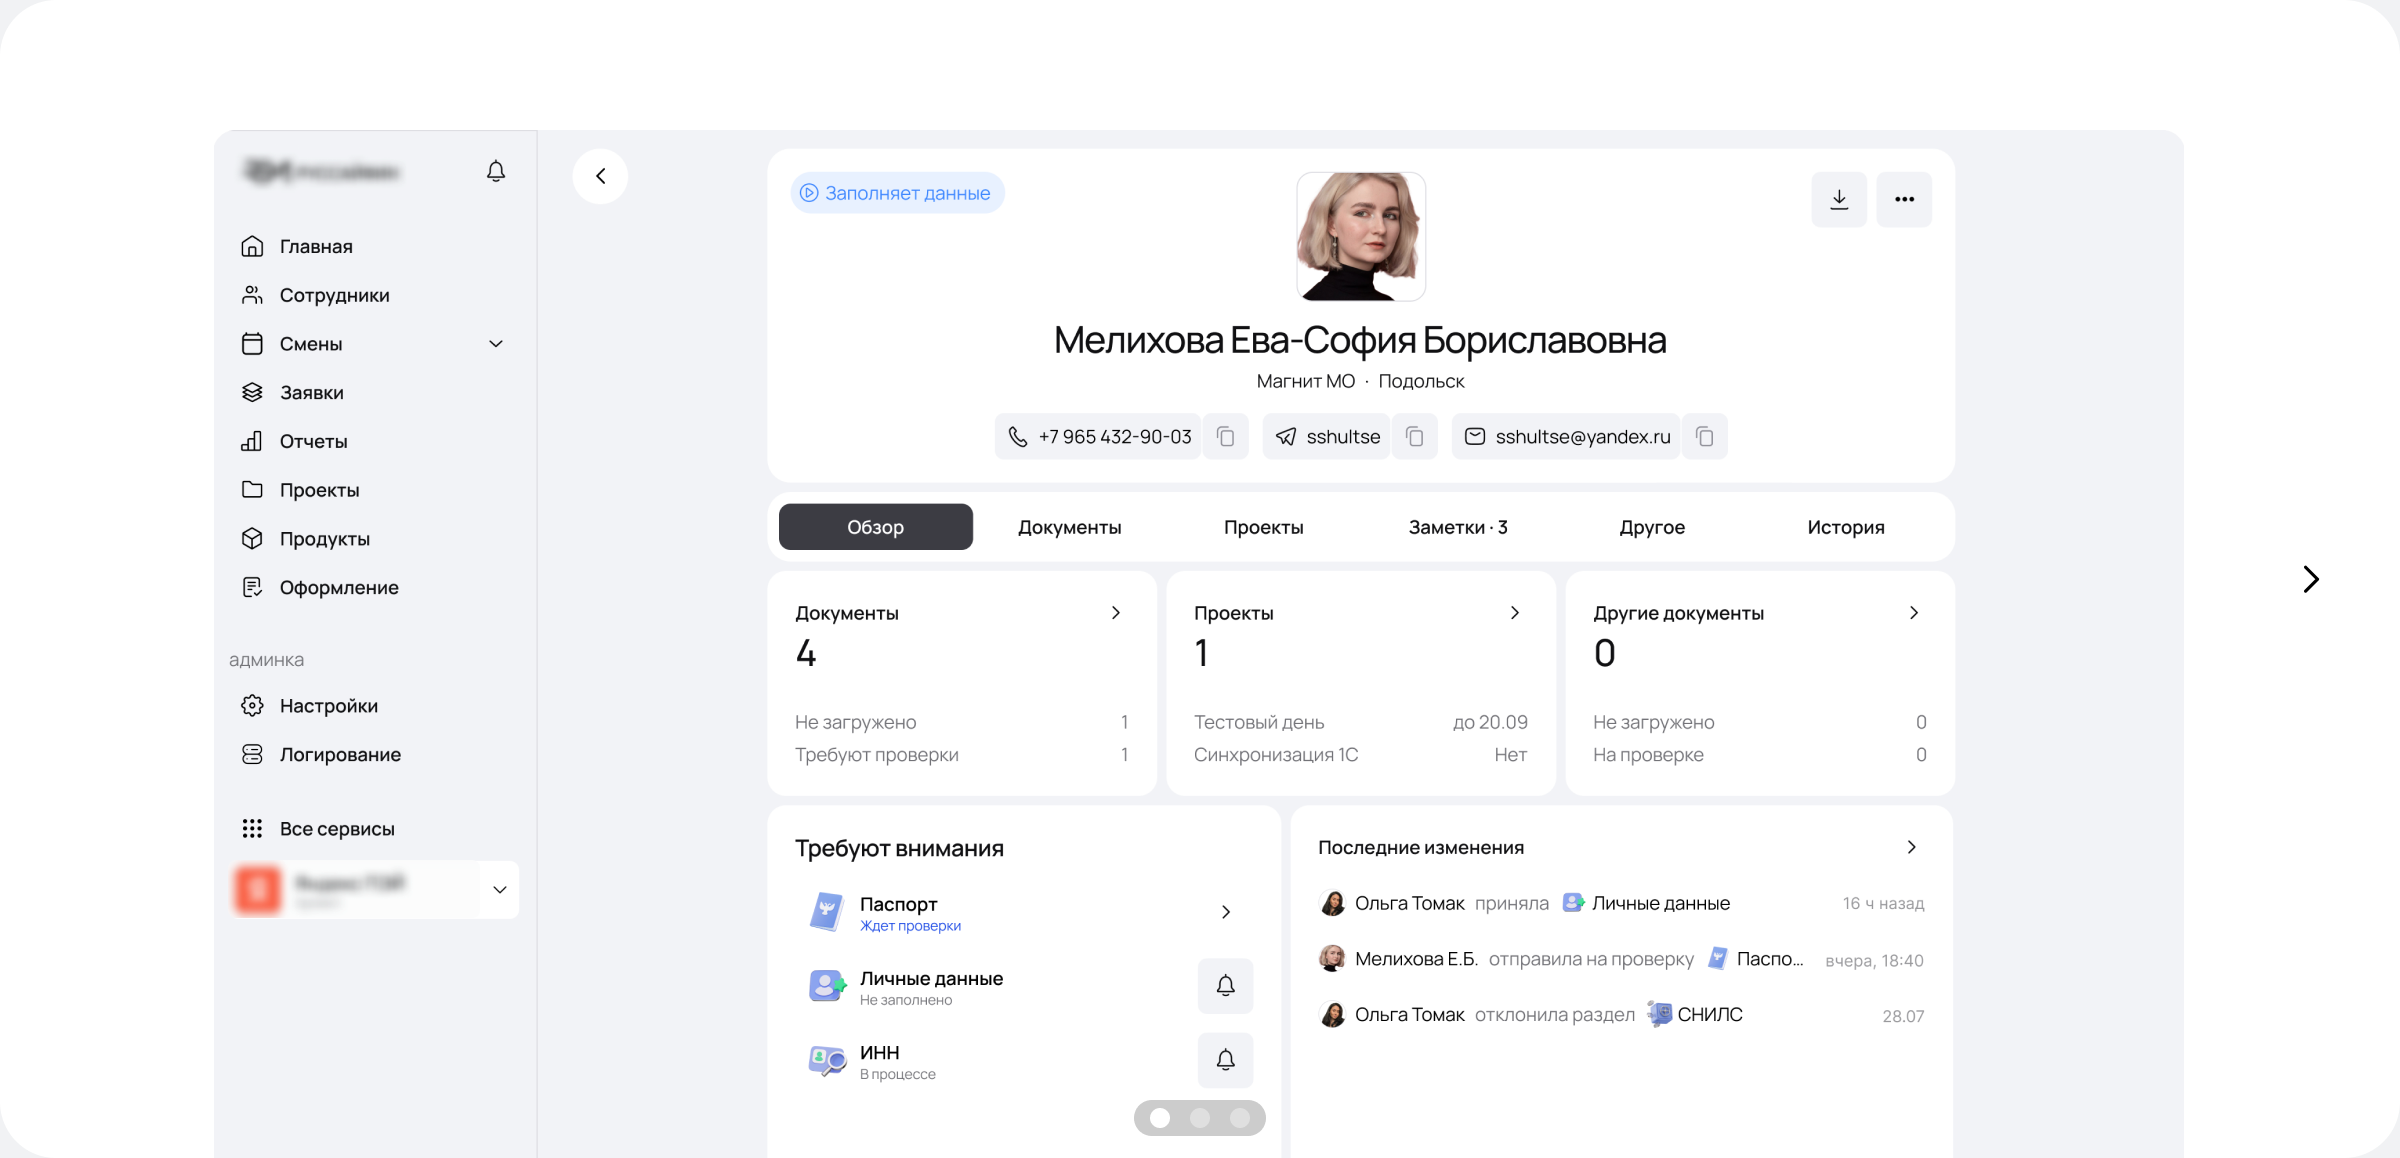This screenshot has width=2400, height=1158.
Task: Switch to the Другое tab
Action: point(1652,527)
